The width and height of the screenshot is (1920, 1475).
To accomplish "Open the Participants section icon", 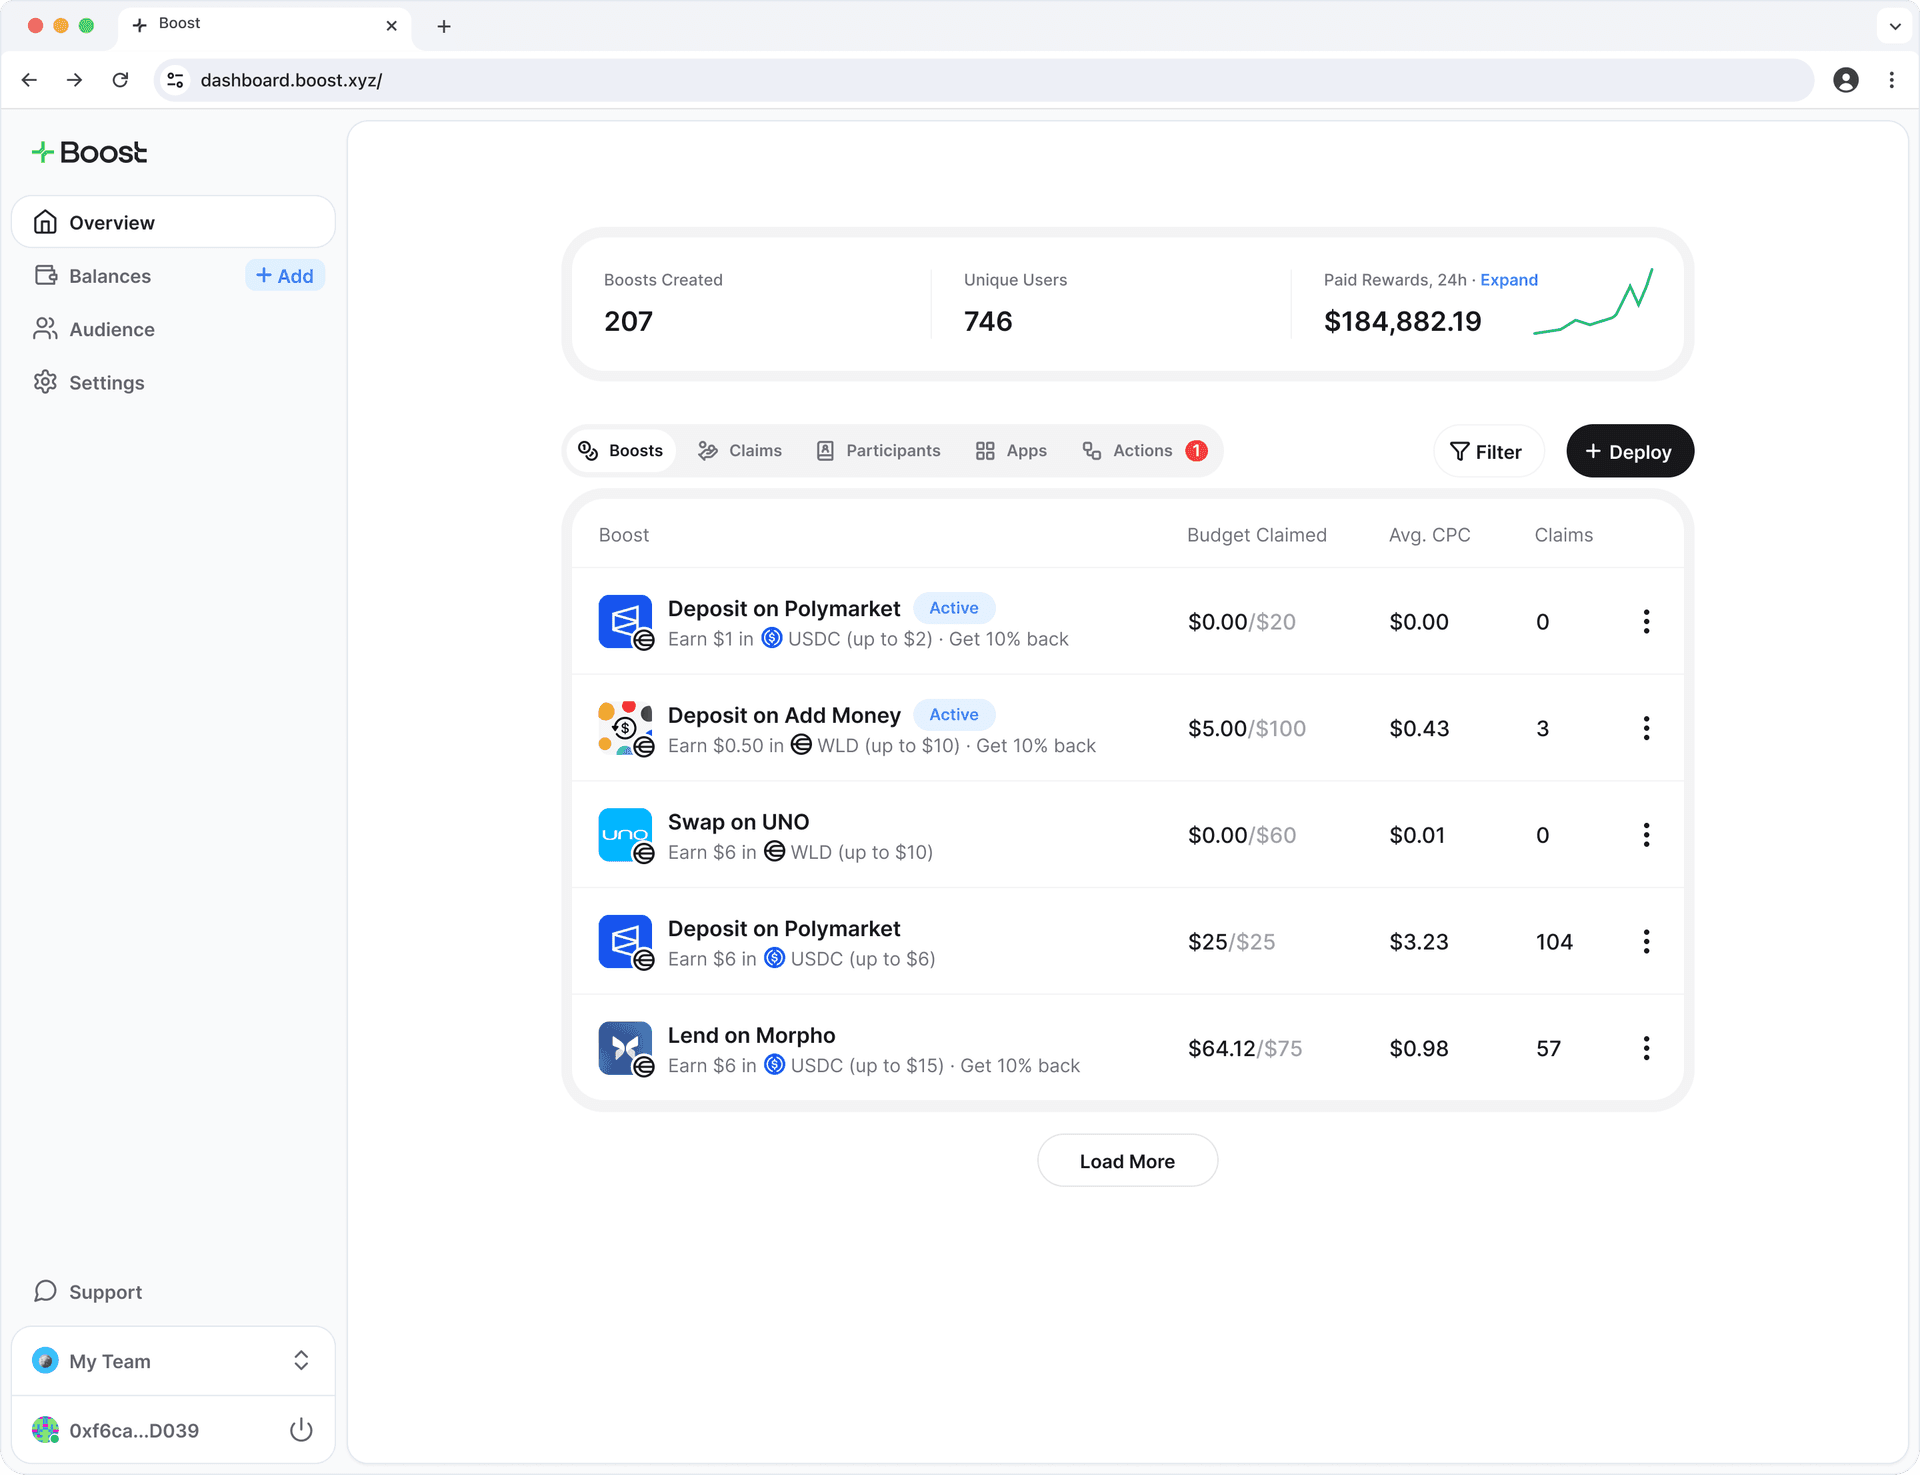I will point(824,450).
